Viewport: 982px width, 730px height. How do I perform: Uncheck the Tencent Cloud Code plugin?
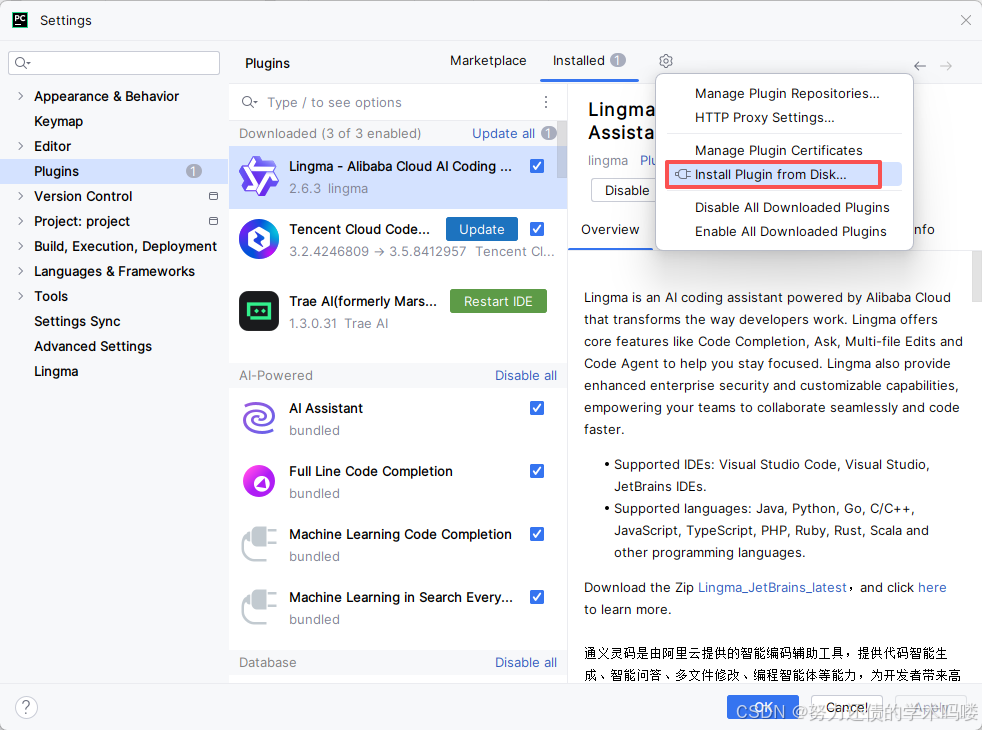coord(537,229)
